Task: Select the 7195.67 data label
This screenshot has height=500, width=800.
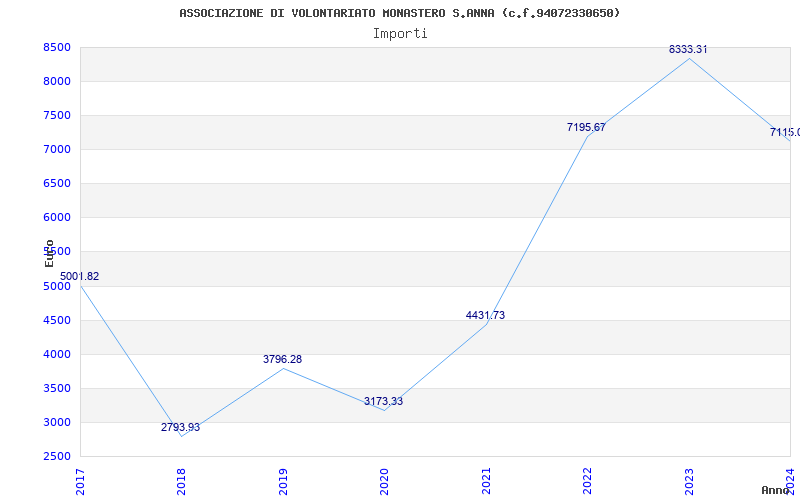Action: [586, 128]
